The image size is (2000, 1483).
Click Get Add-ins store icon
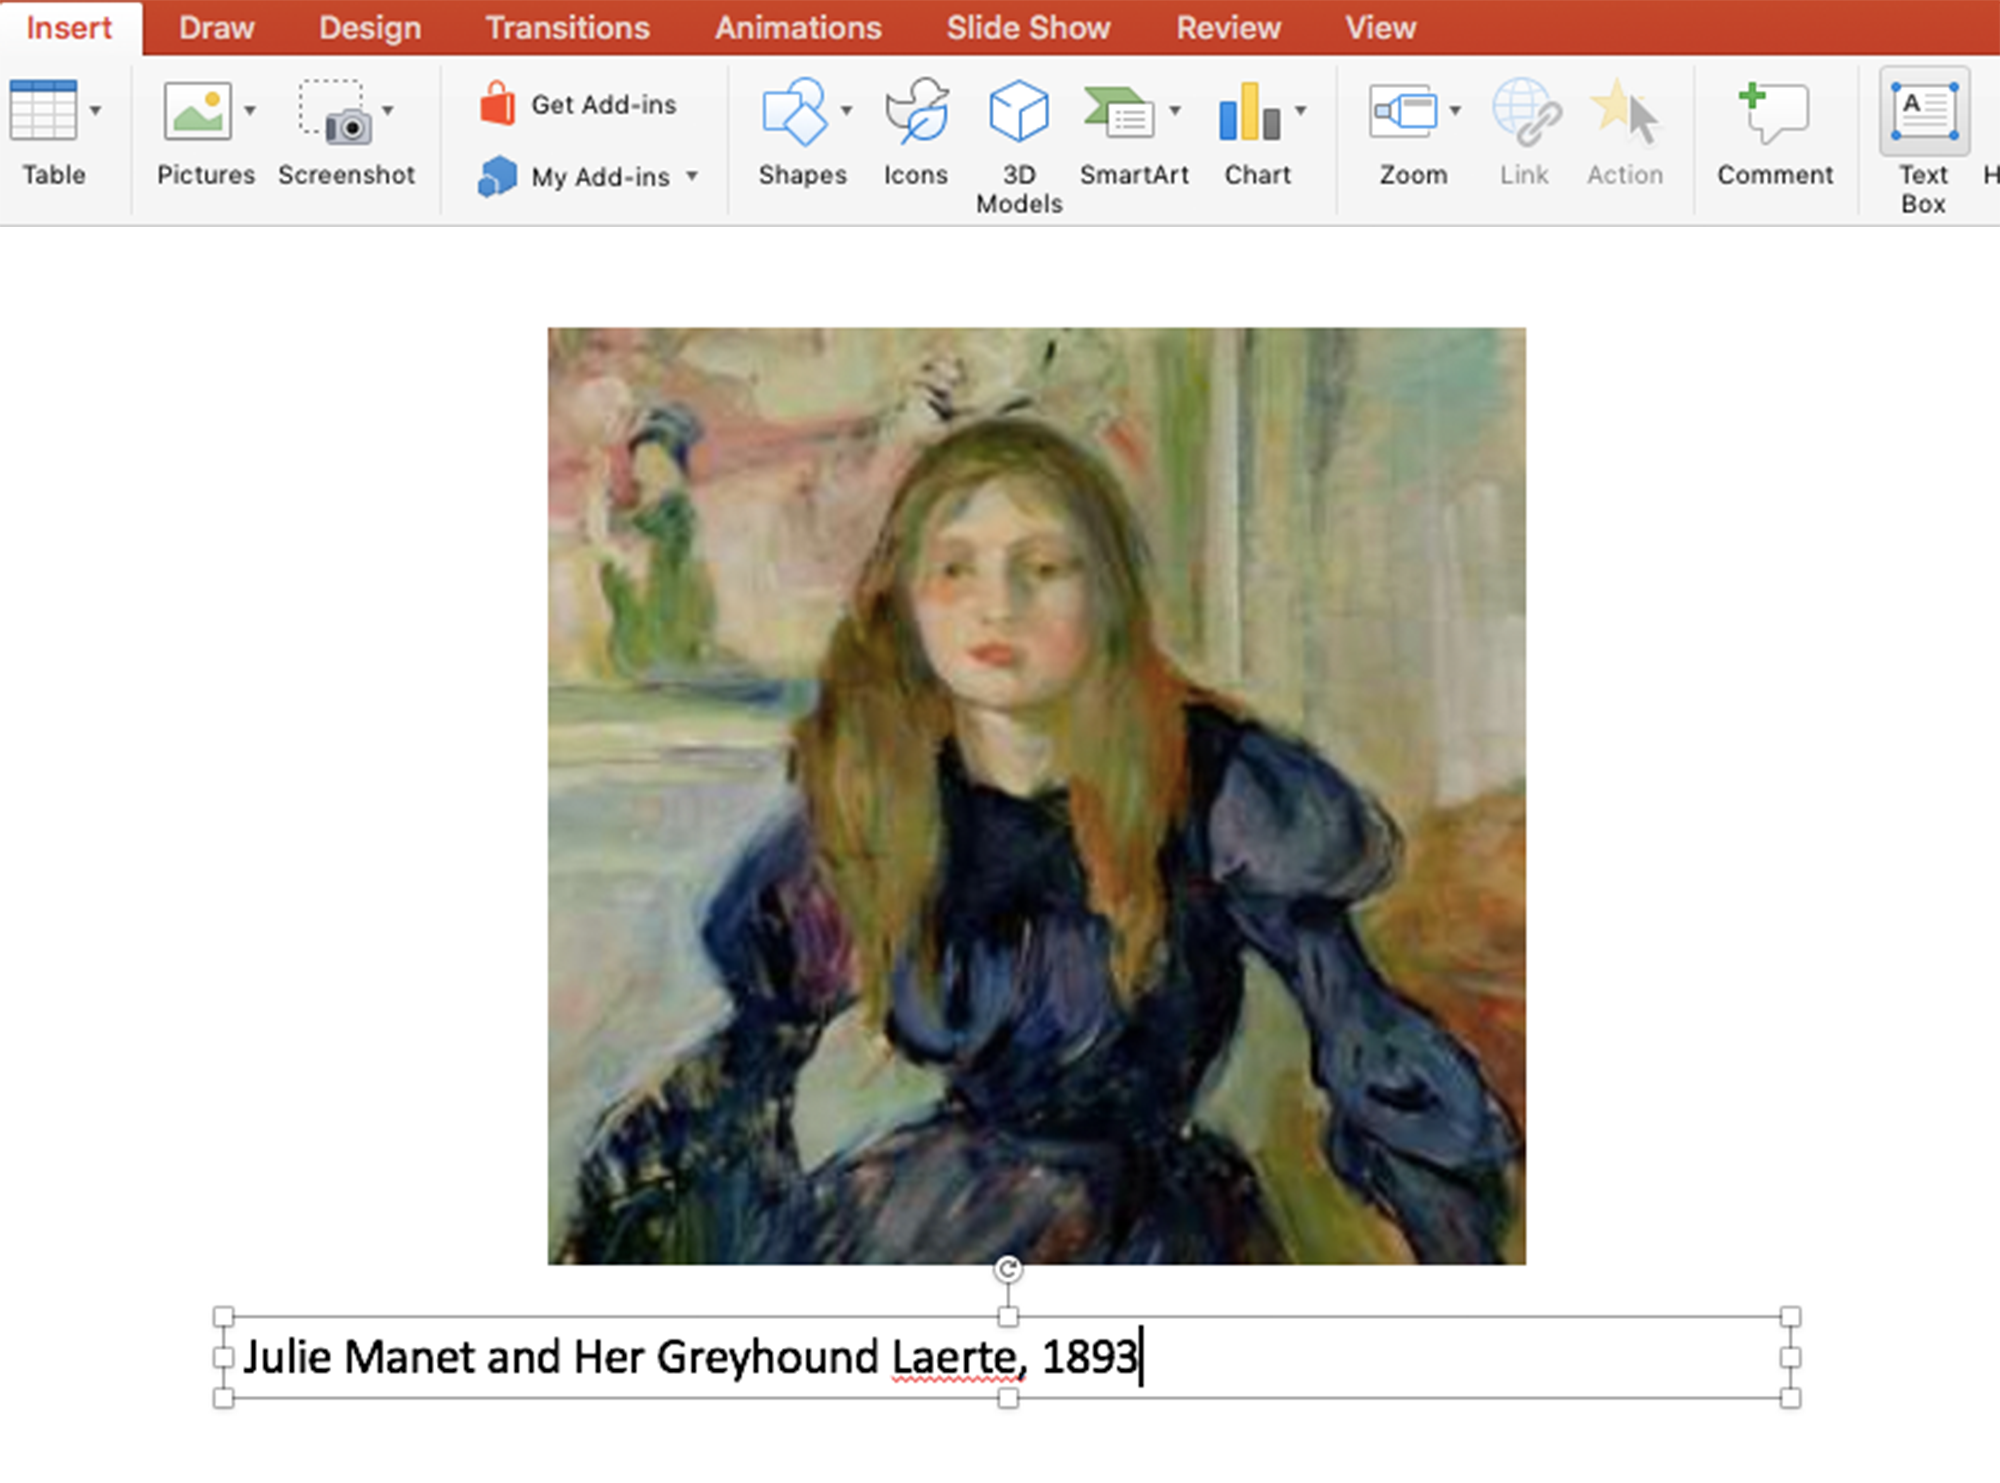point(497,104)
